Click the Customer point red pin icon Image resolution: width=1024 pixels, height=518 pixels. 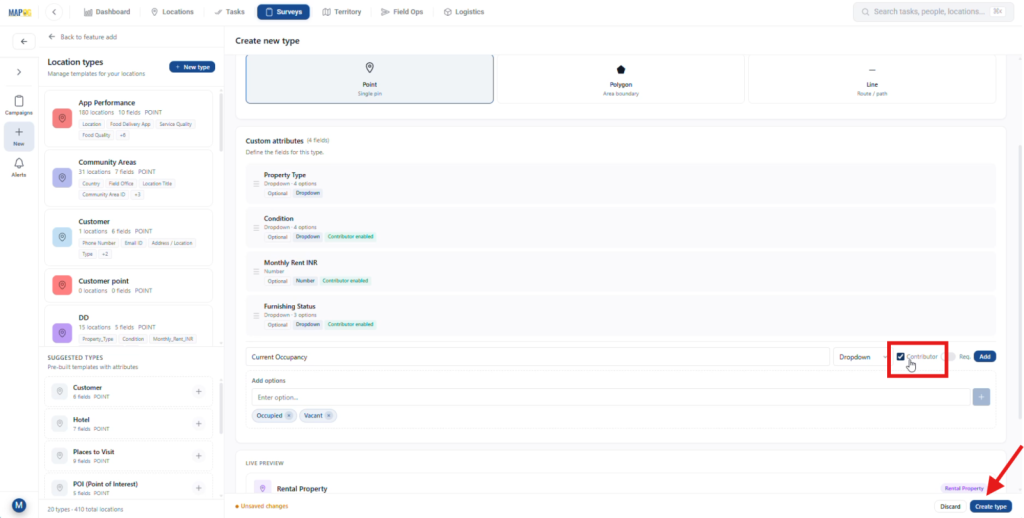pos(62,285)
